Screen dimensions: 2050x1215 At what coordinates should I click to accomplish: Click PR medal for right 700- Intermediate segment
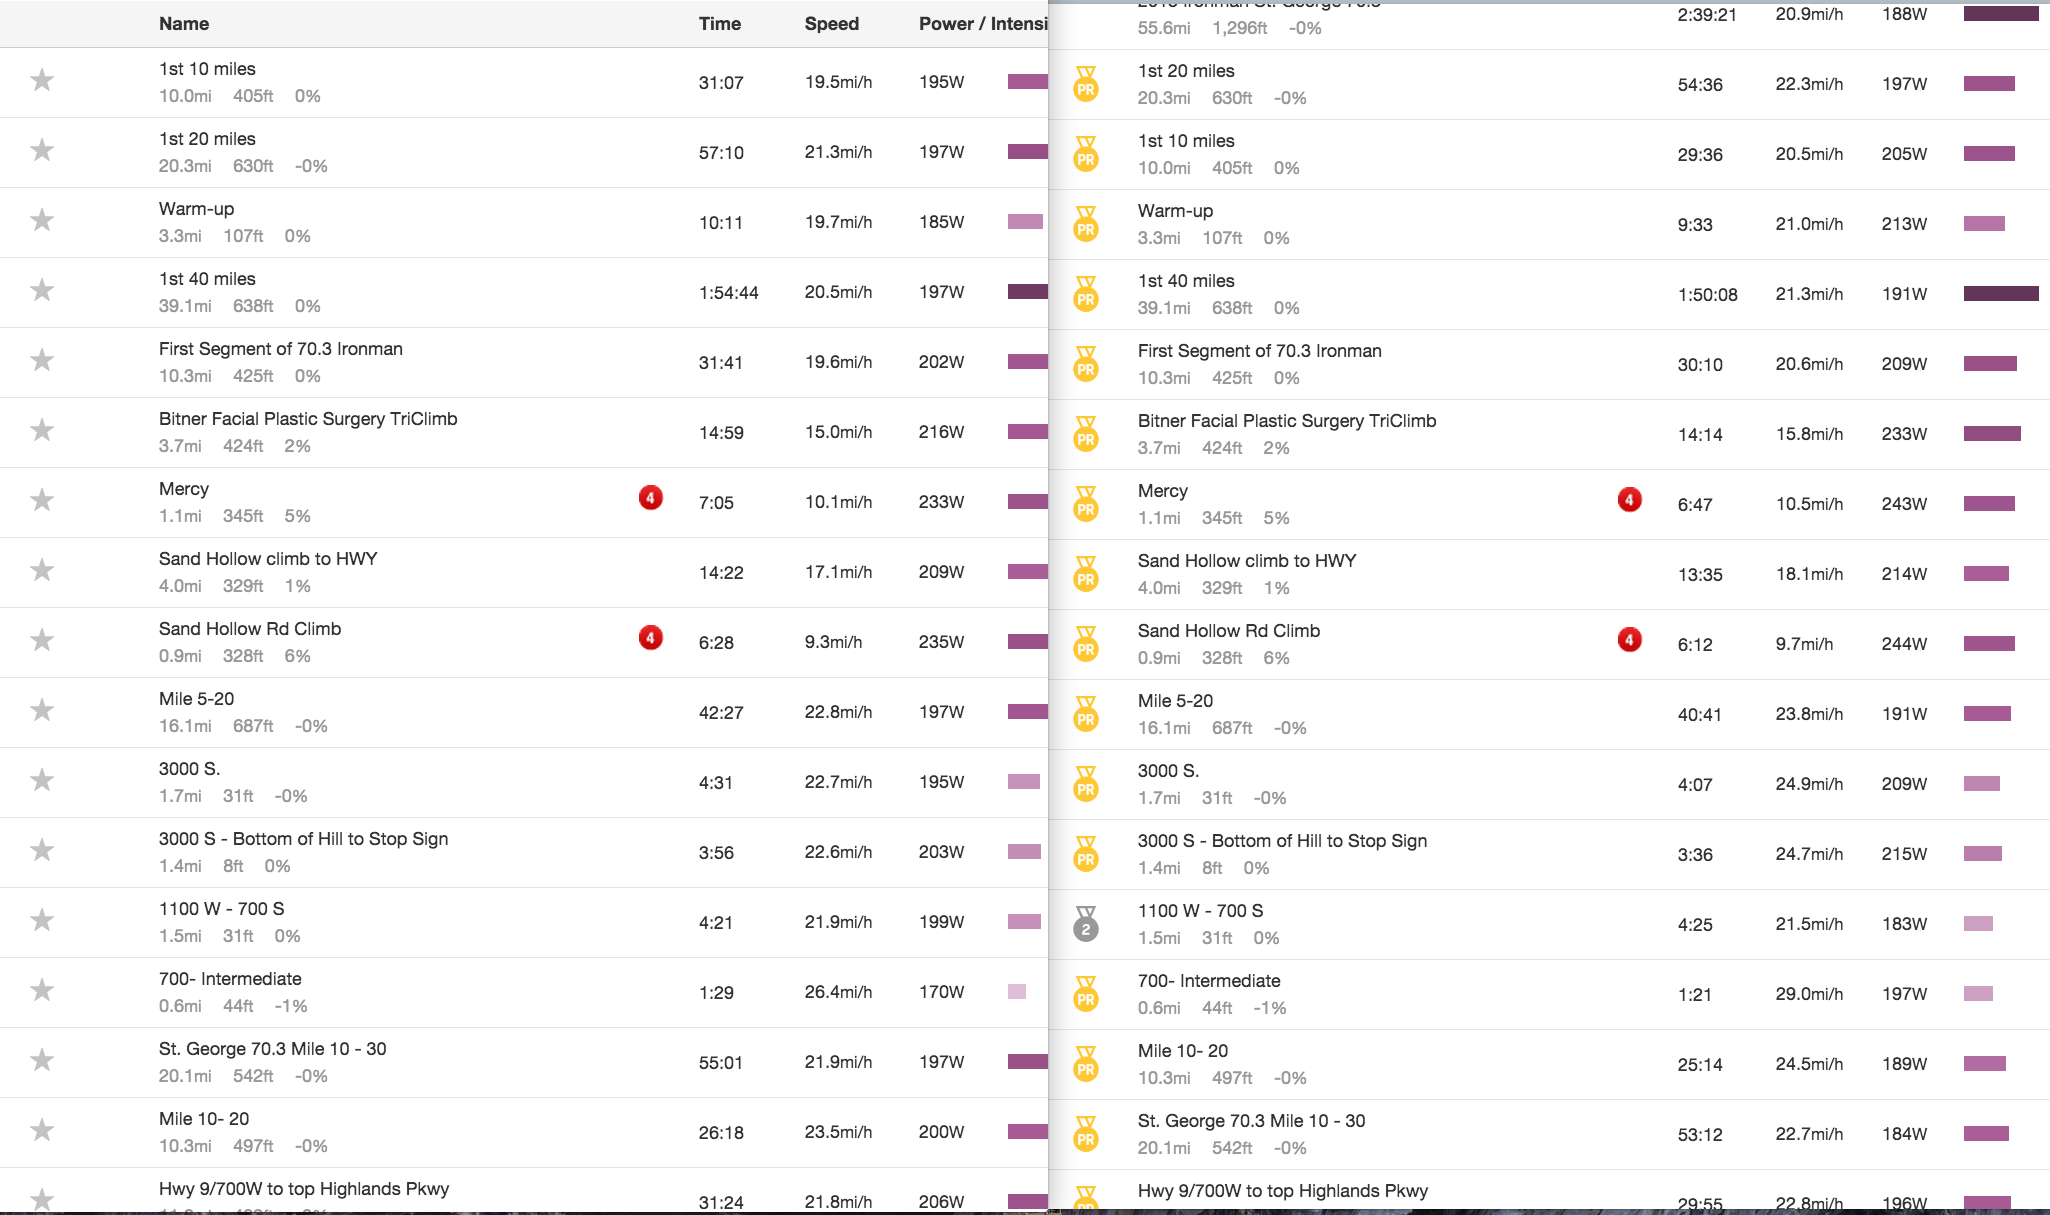[1086, 994]
